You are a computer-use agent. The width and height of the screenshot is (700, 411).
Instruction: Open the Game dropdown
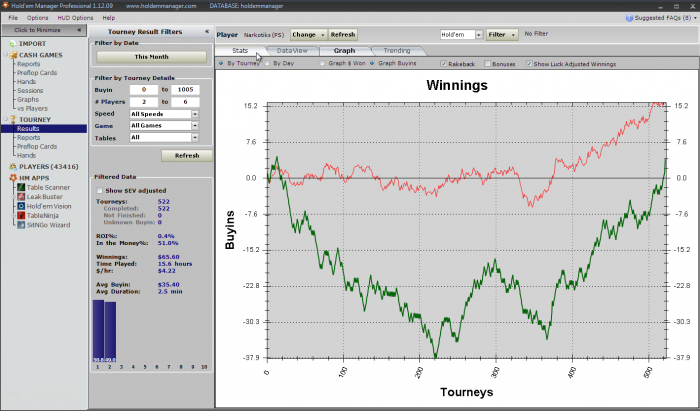click(x=195, y=126)
